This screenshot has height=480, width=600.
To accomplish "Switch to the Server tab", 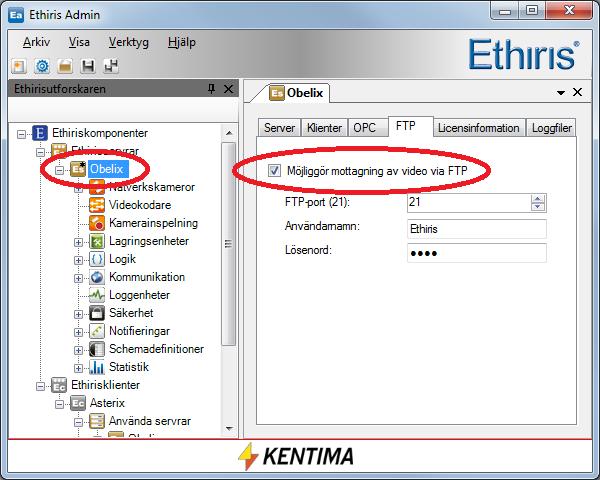I will click(279, 128).
